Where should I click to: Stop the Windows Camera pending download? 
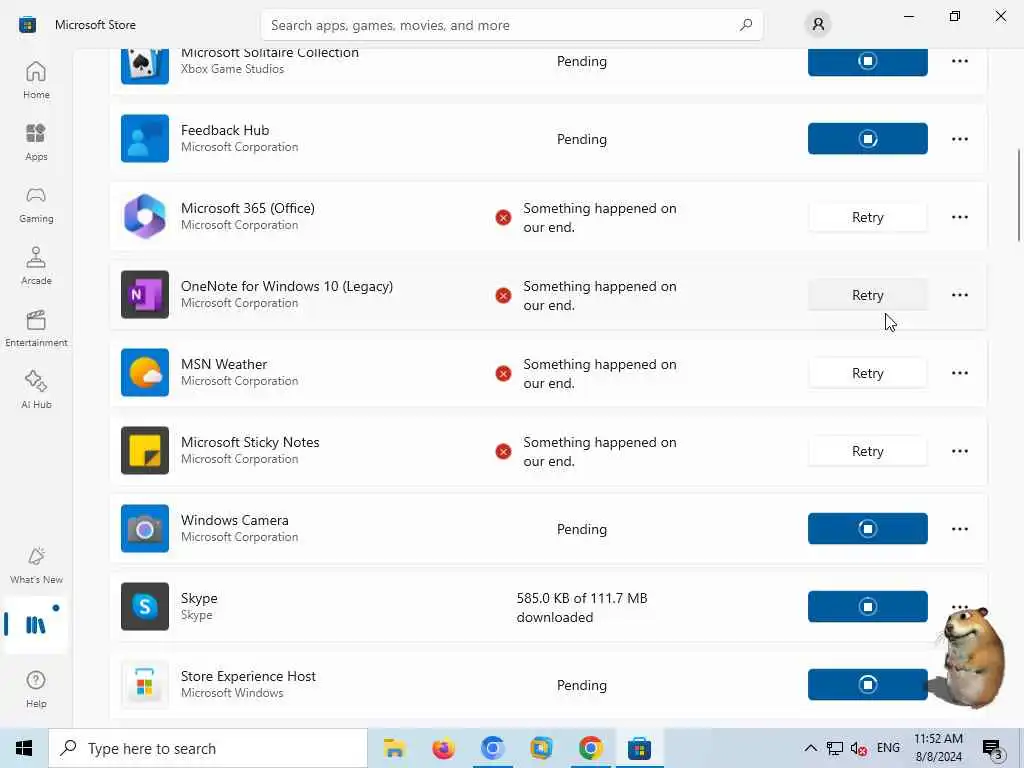[x=867, y=528]
